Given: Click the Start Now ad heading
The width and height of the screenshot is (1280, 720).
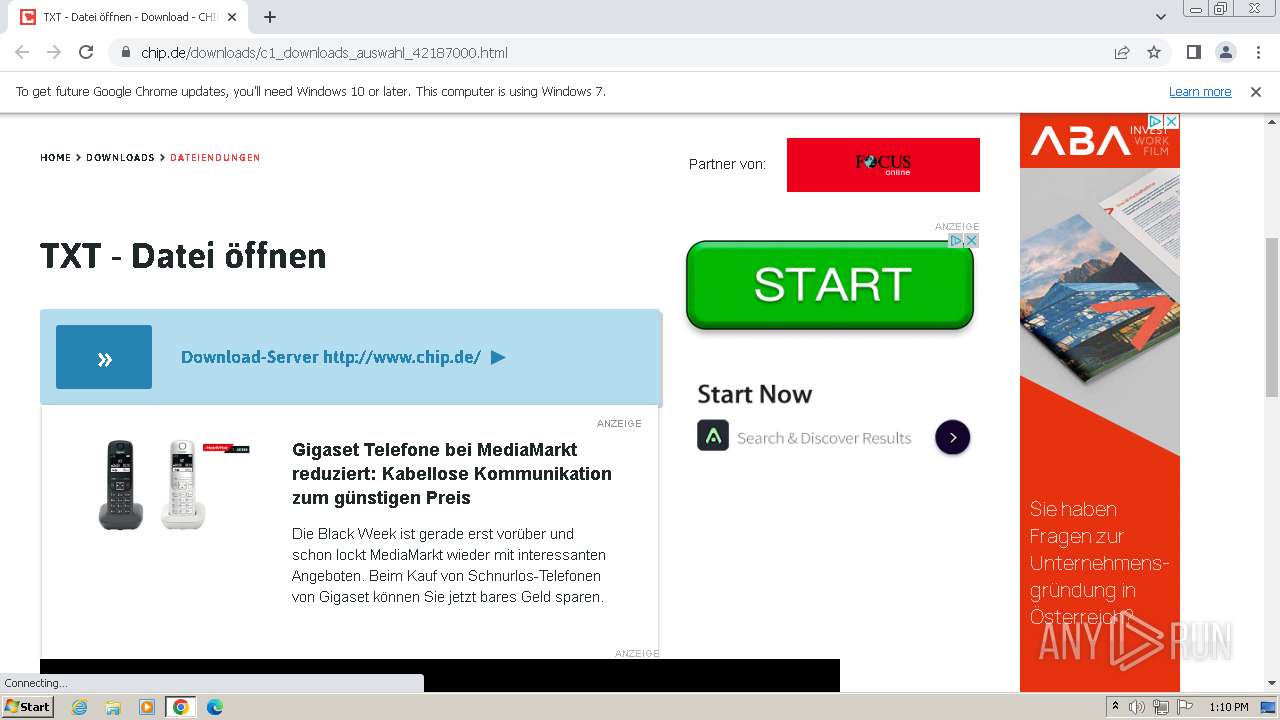Looking at the screenshot, I should tap(754, 394).
